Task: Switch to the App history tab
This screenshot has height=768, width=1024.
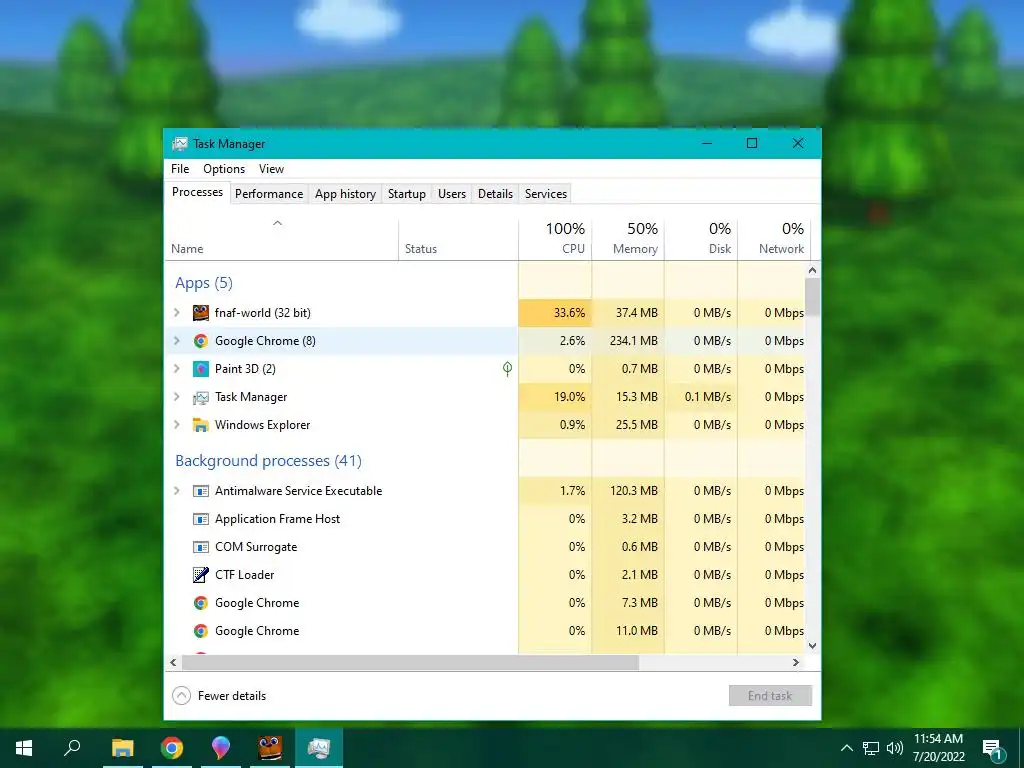Action: point(345,194)
